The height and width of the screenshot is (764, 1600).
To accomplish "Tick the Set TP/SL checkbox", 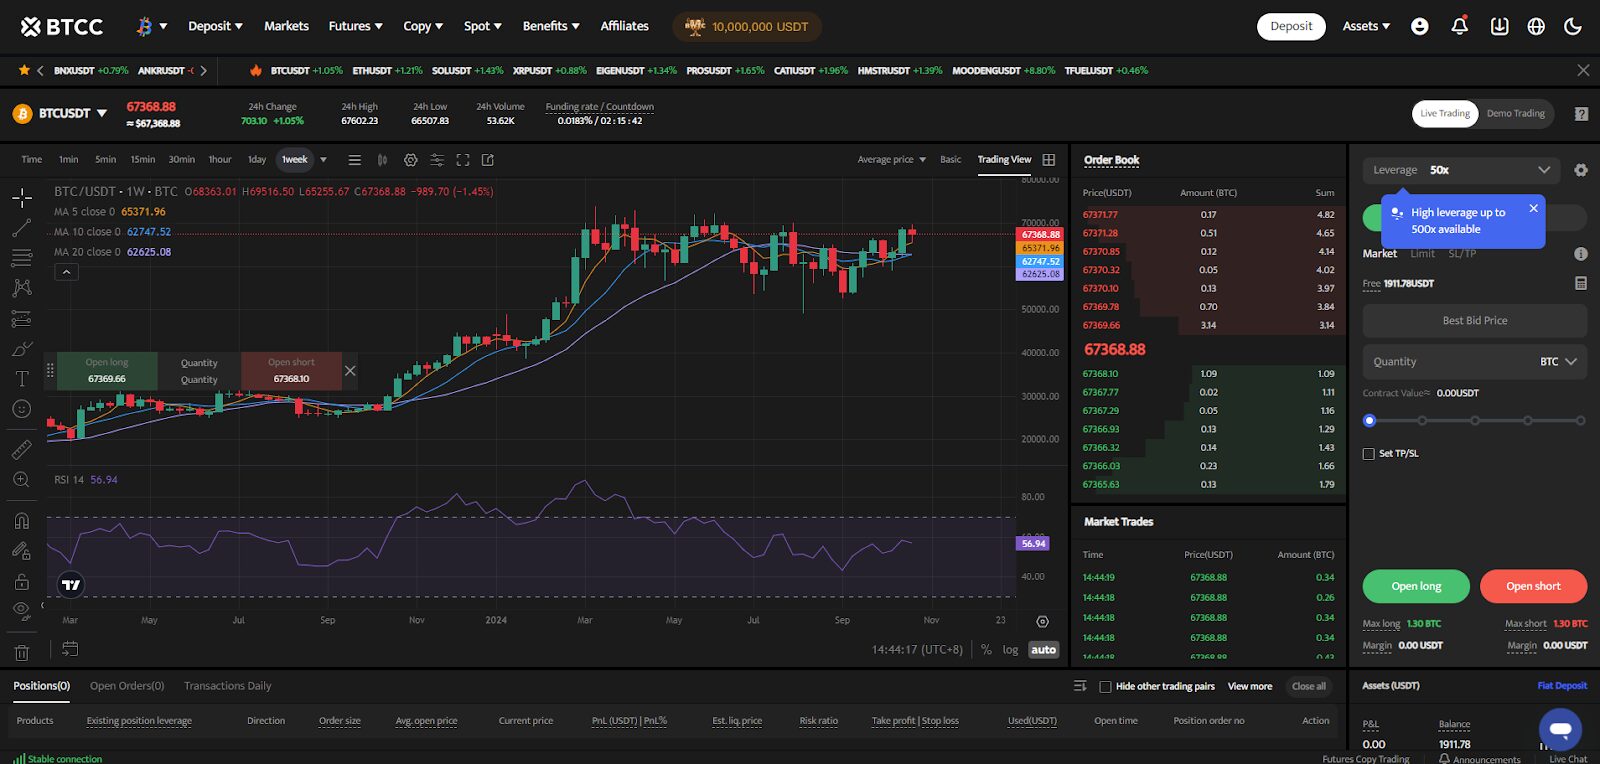I will (x=1369, y=454).
